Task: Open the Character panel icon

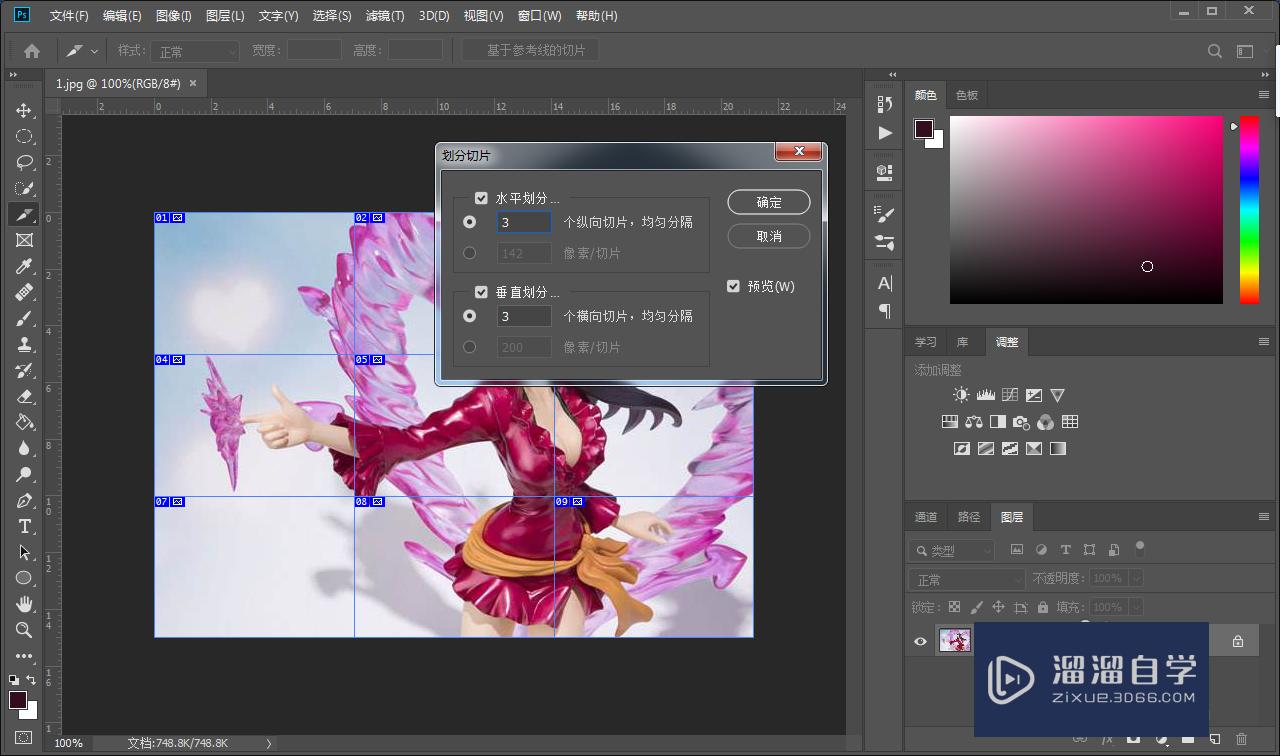Action: (884, 283)
